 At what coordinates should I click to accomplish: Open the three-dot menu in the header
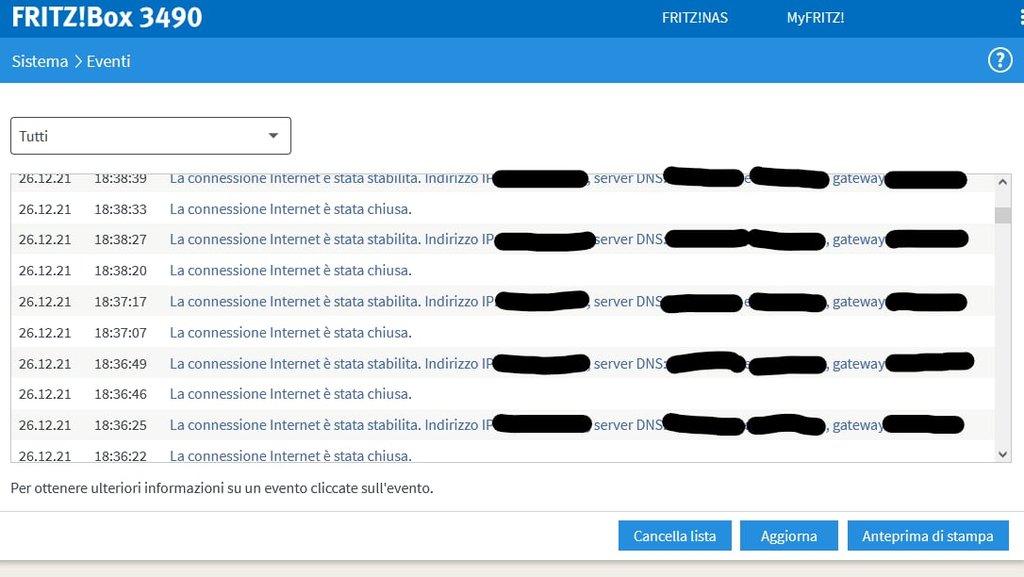coord(1020,18)
